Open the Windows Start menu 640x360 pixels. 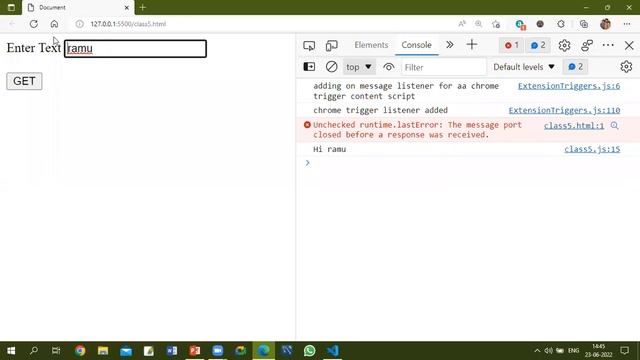[x=11, y=351]
